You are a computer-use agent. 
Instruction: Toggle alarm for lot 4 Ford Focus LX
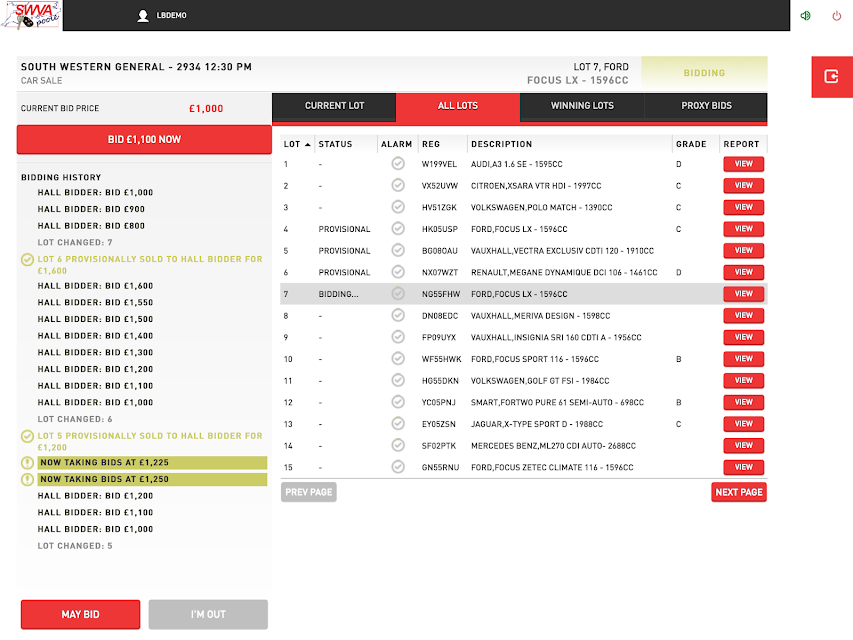[x=398, y=229]
